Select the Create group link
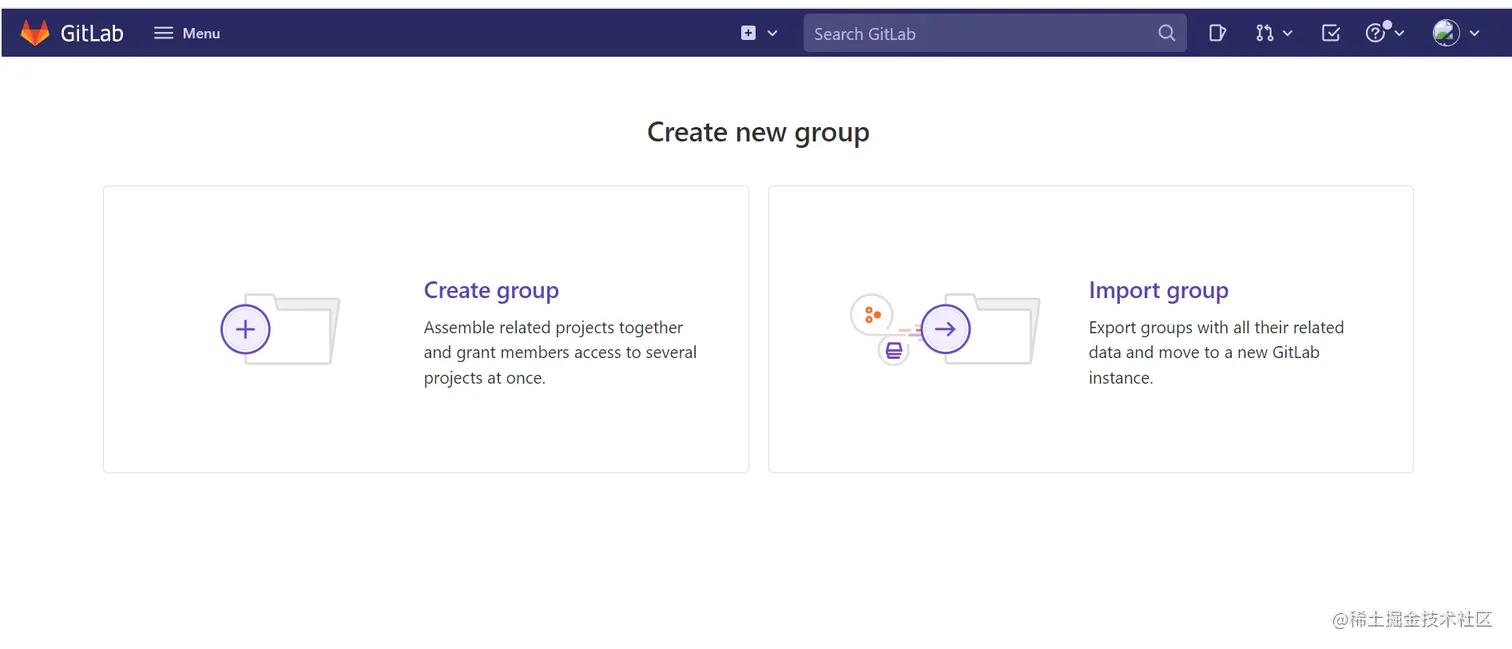This screenshot has width=1512, height=649. (x=491, y=290)
